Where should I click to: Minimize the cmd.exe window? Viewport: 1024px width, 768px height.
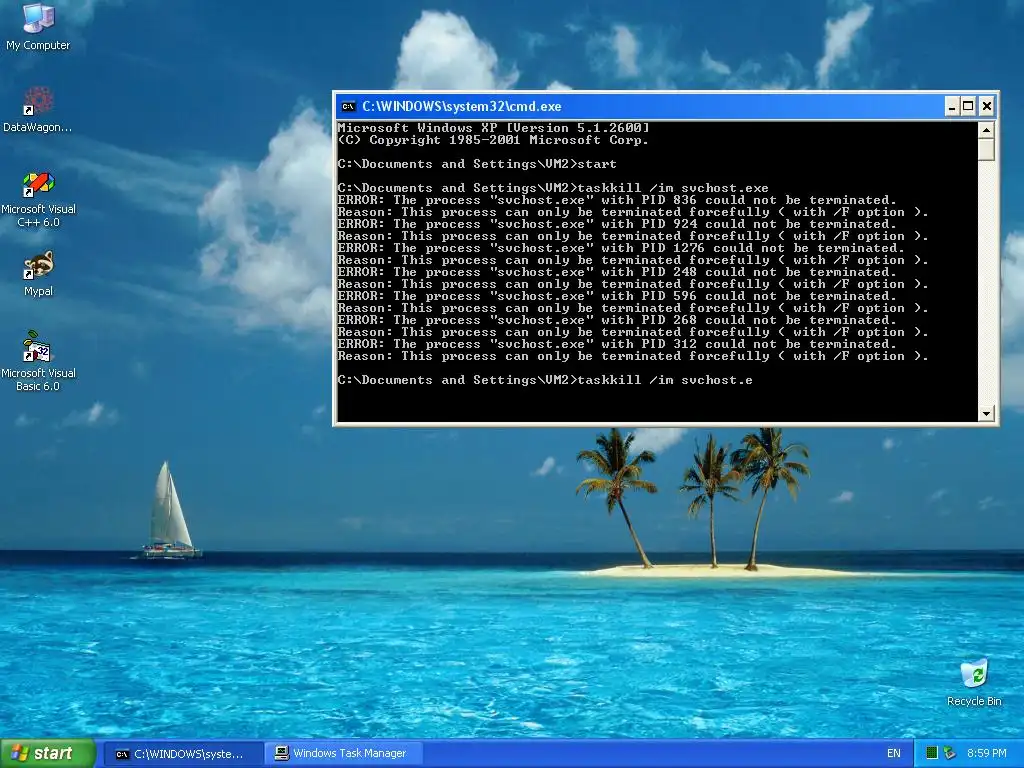(x=952, y=106)
